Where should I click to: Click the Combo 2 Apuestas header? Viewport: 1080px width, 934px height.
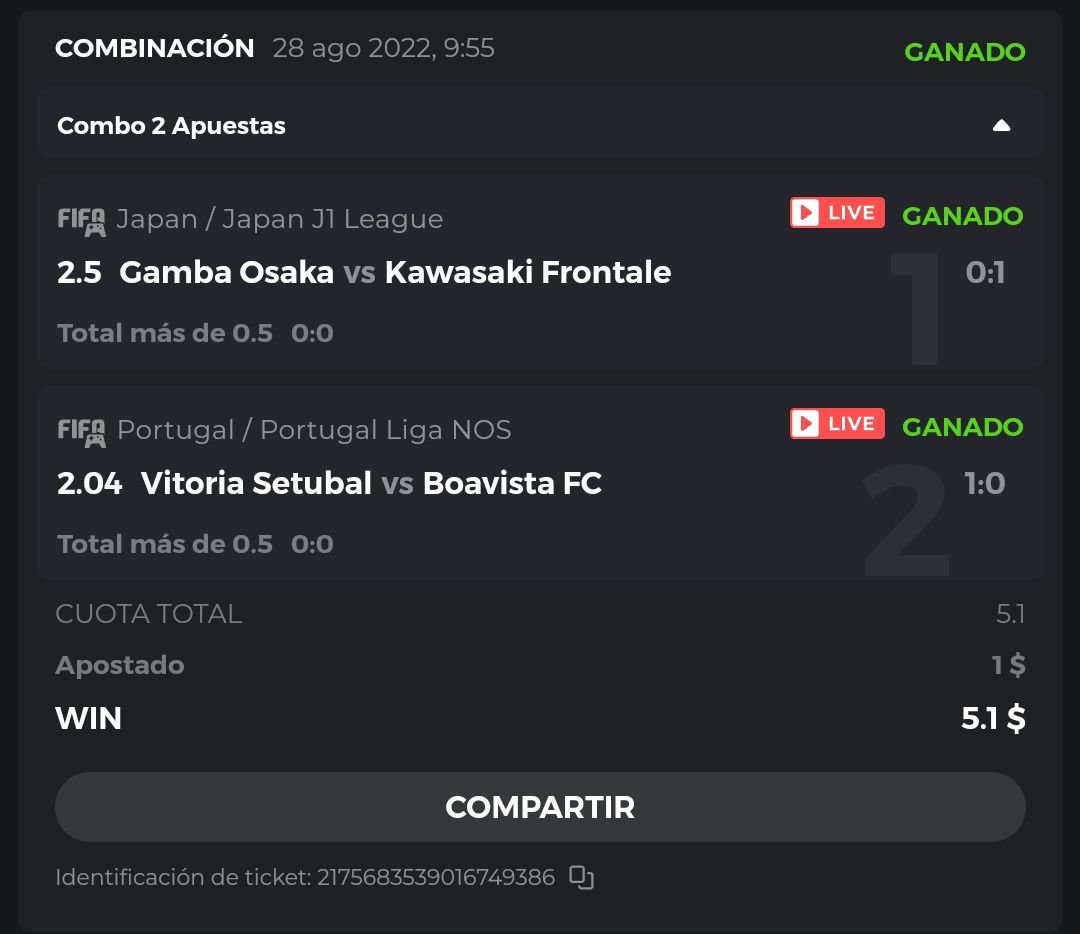click(171, 126)
